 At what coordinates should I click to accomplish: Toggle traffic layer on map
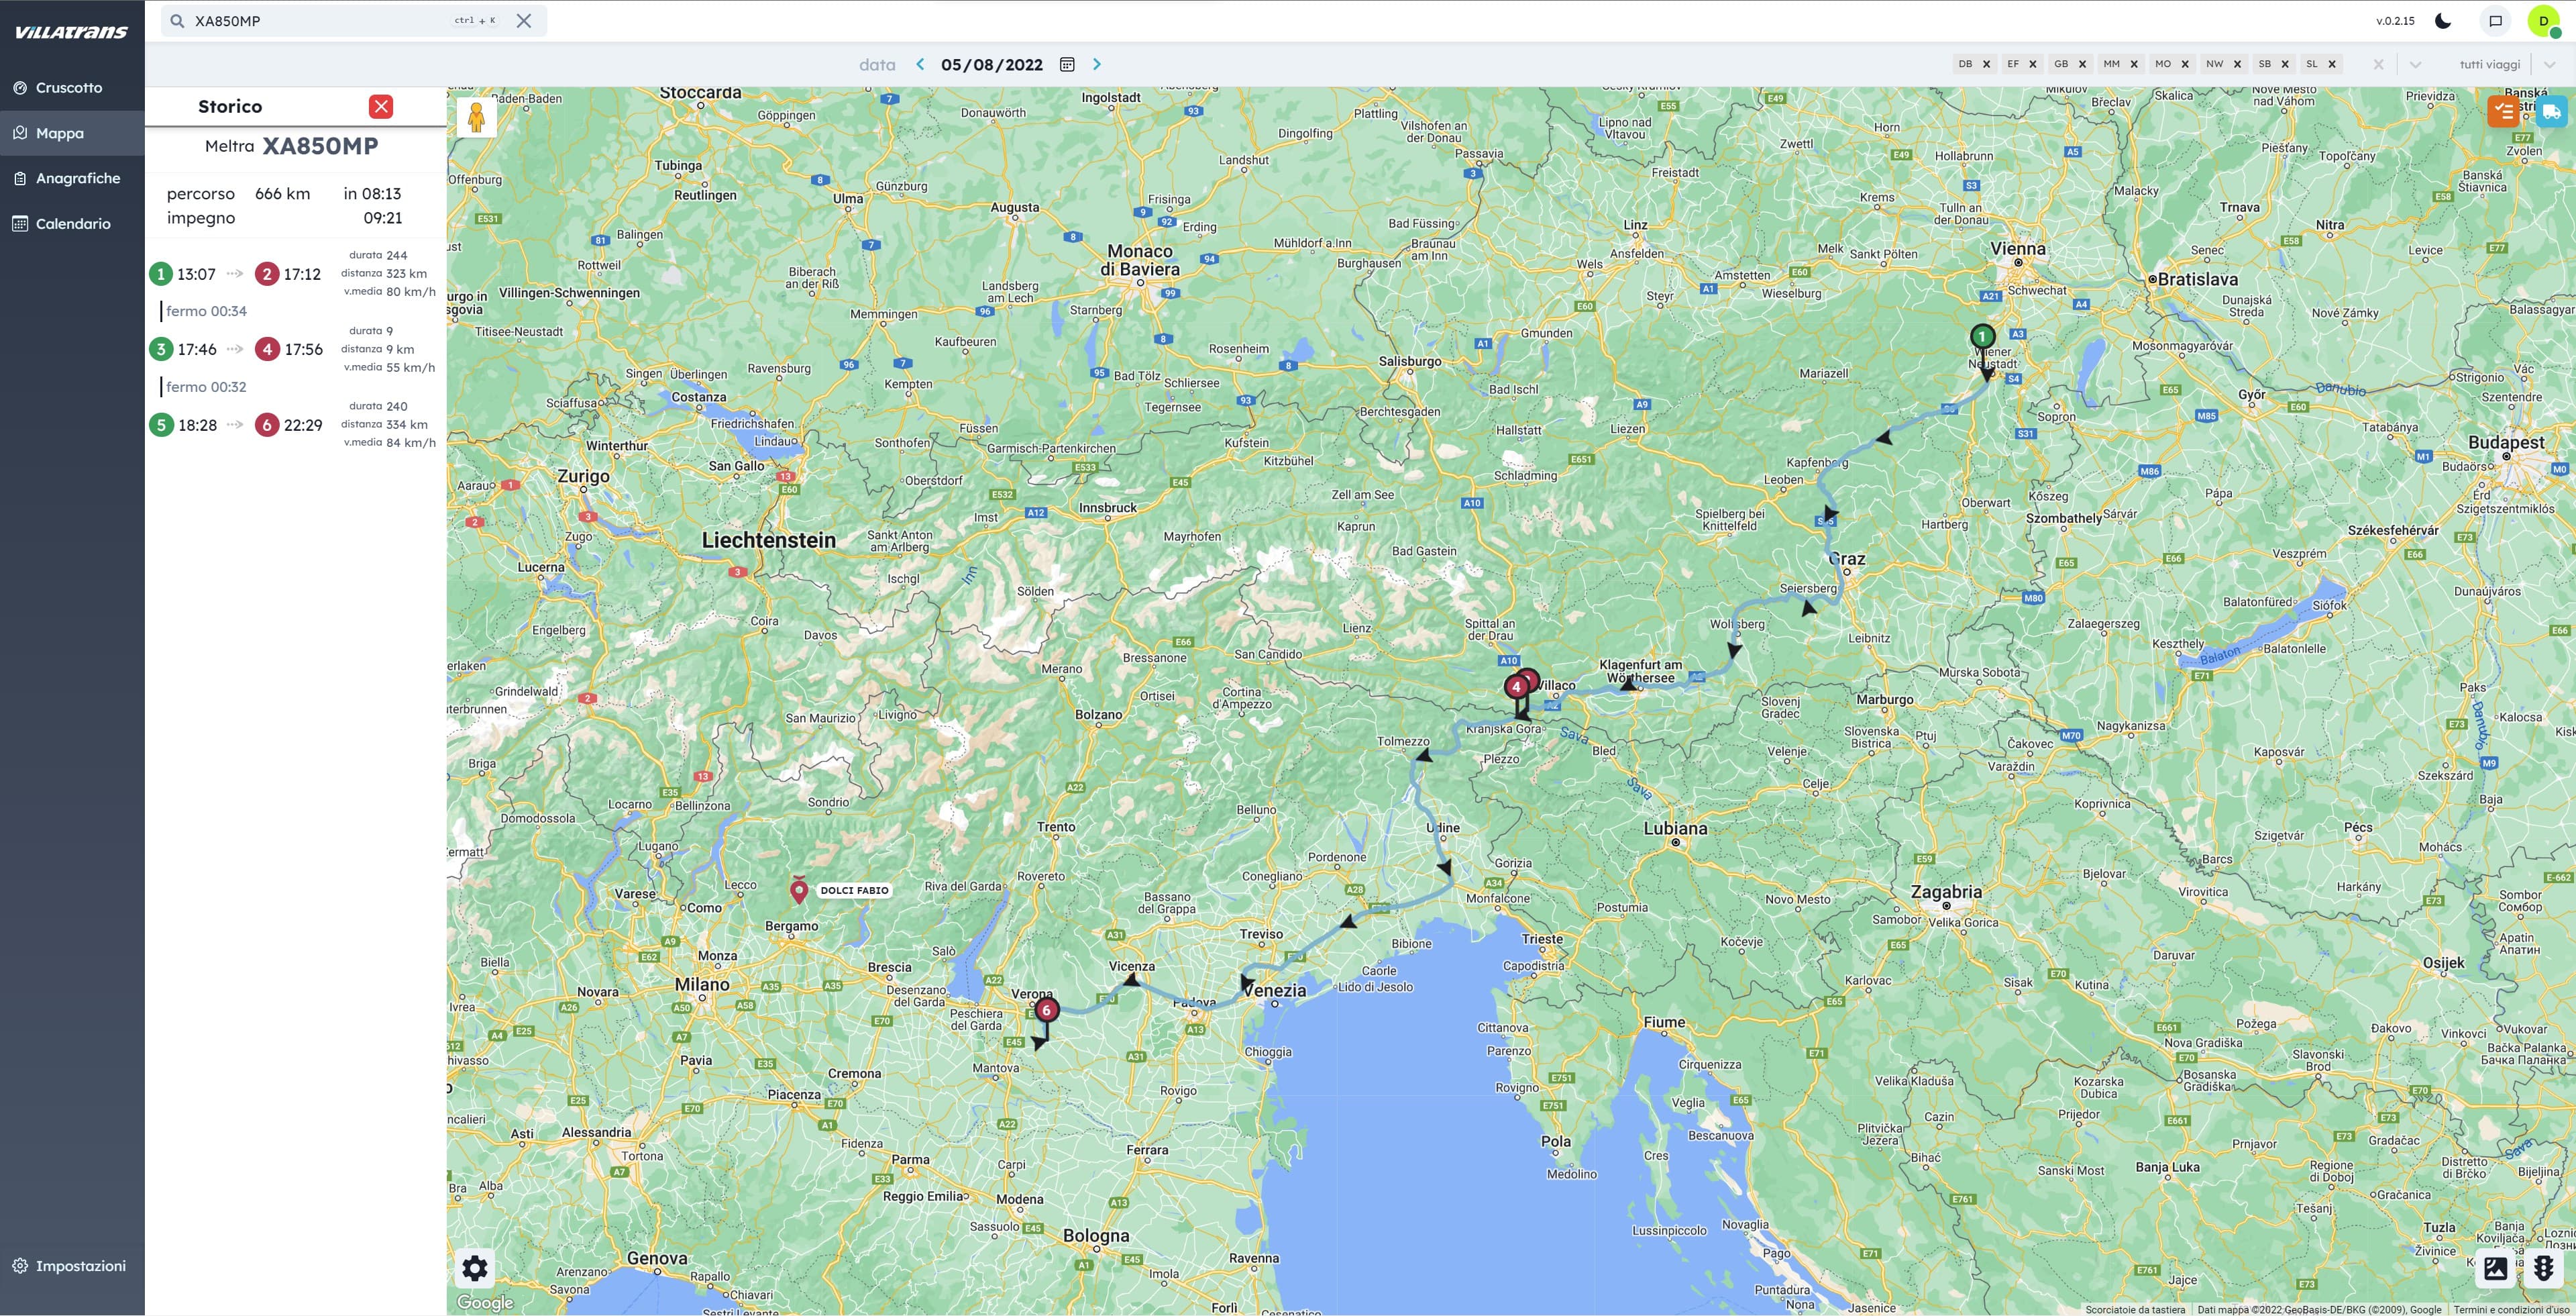pyautogui.click(x=2543, y=1268)
